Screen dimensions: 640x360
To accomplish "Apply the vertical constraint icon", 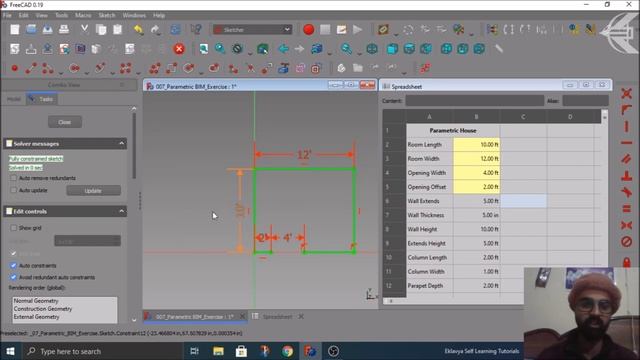I will point(627,127).
